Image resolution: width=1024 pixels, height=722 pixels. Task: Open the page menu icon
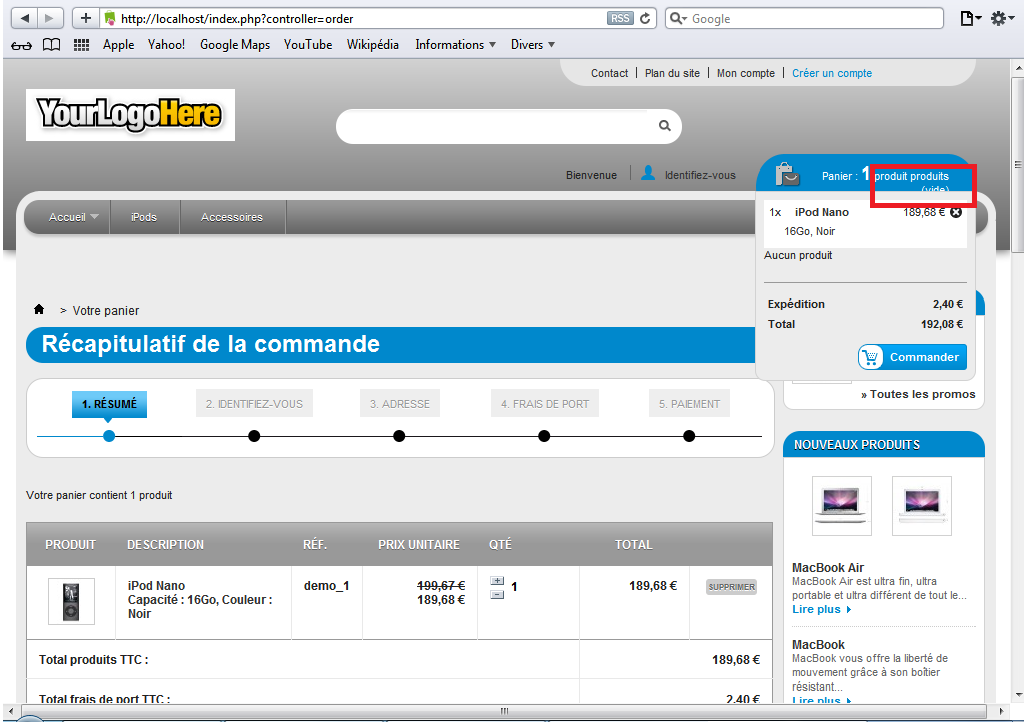point(970,18)
